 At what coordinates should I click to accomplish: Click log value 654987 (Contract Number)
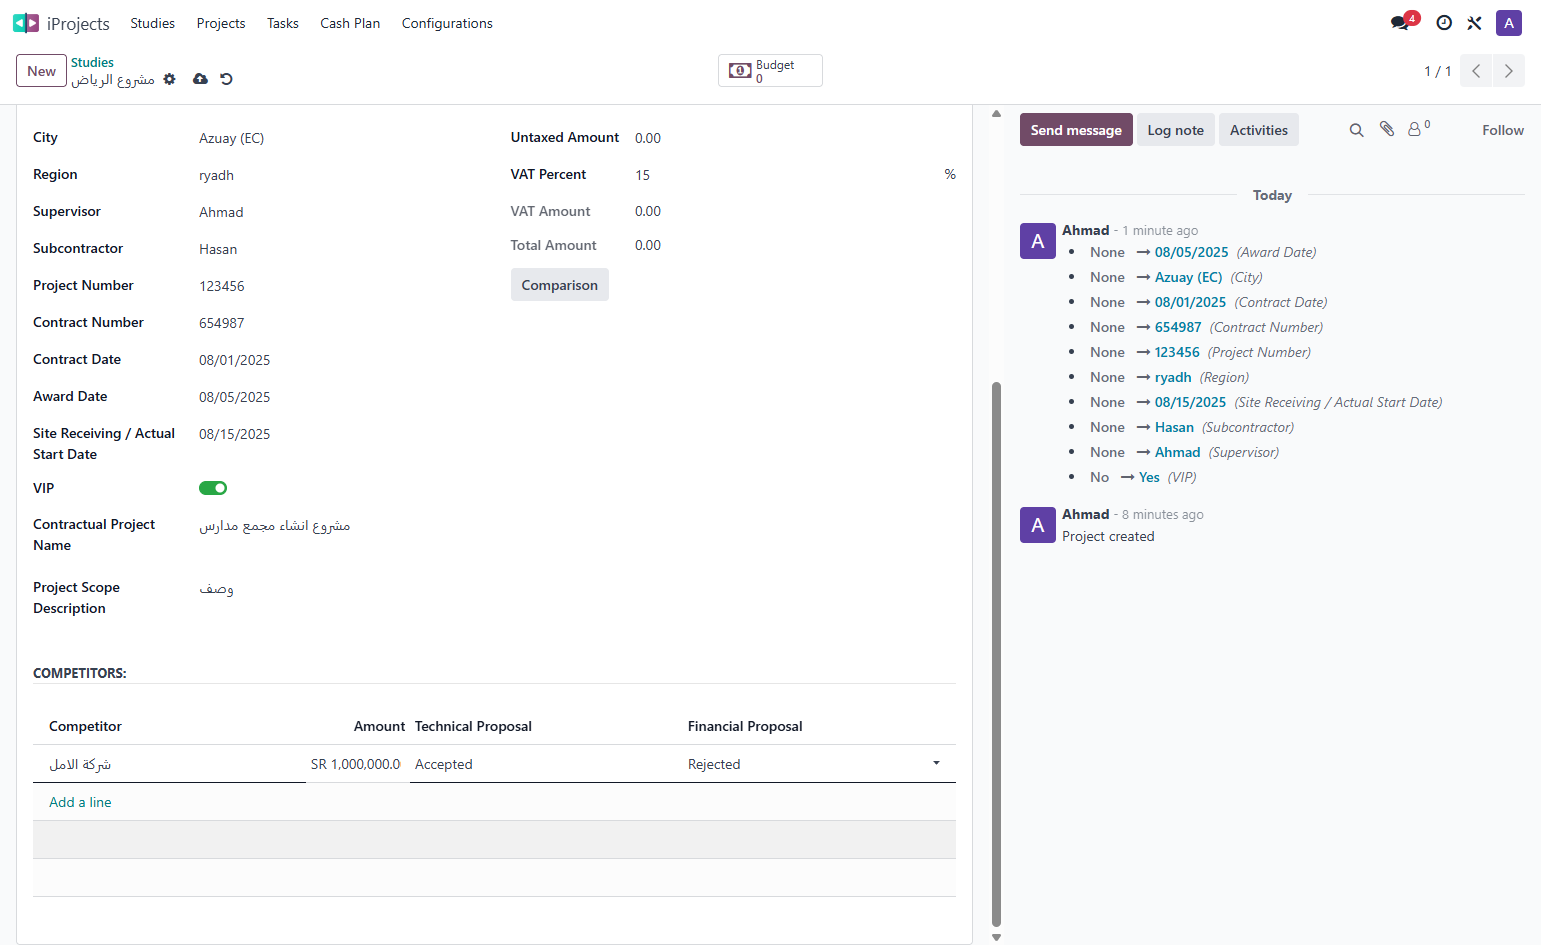click(x=1178, y=327)
